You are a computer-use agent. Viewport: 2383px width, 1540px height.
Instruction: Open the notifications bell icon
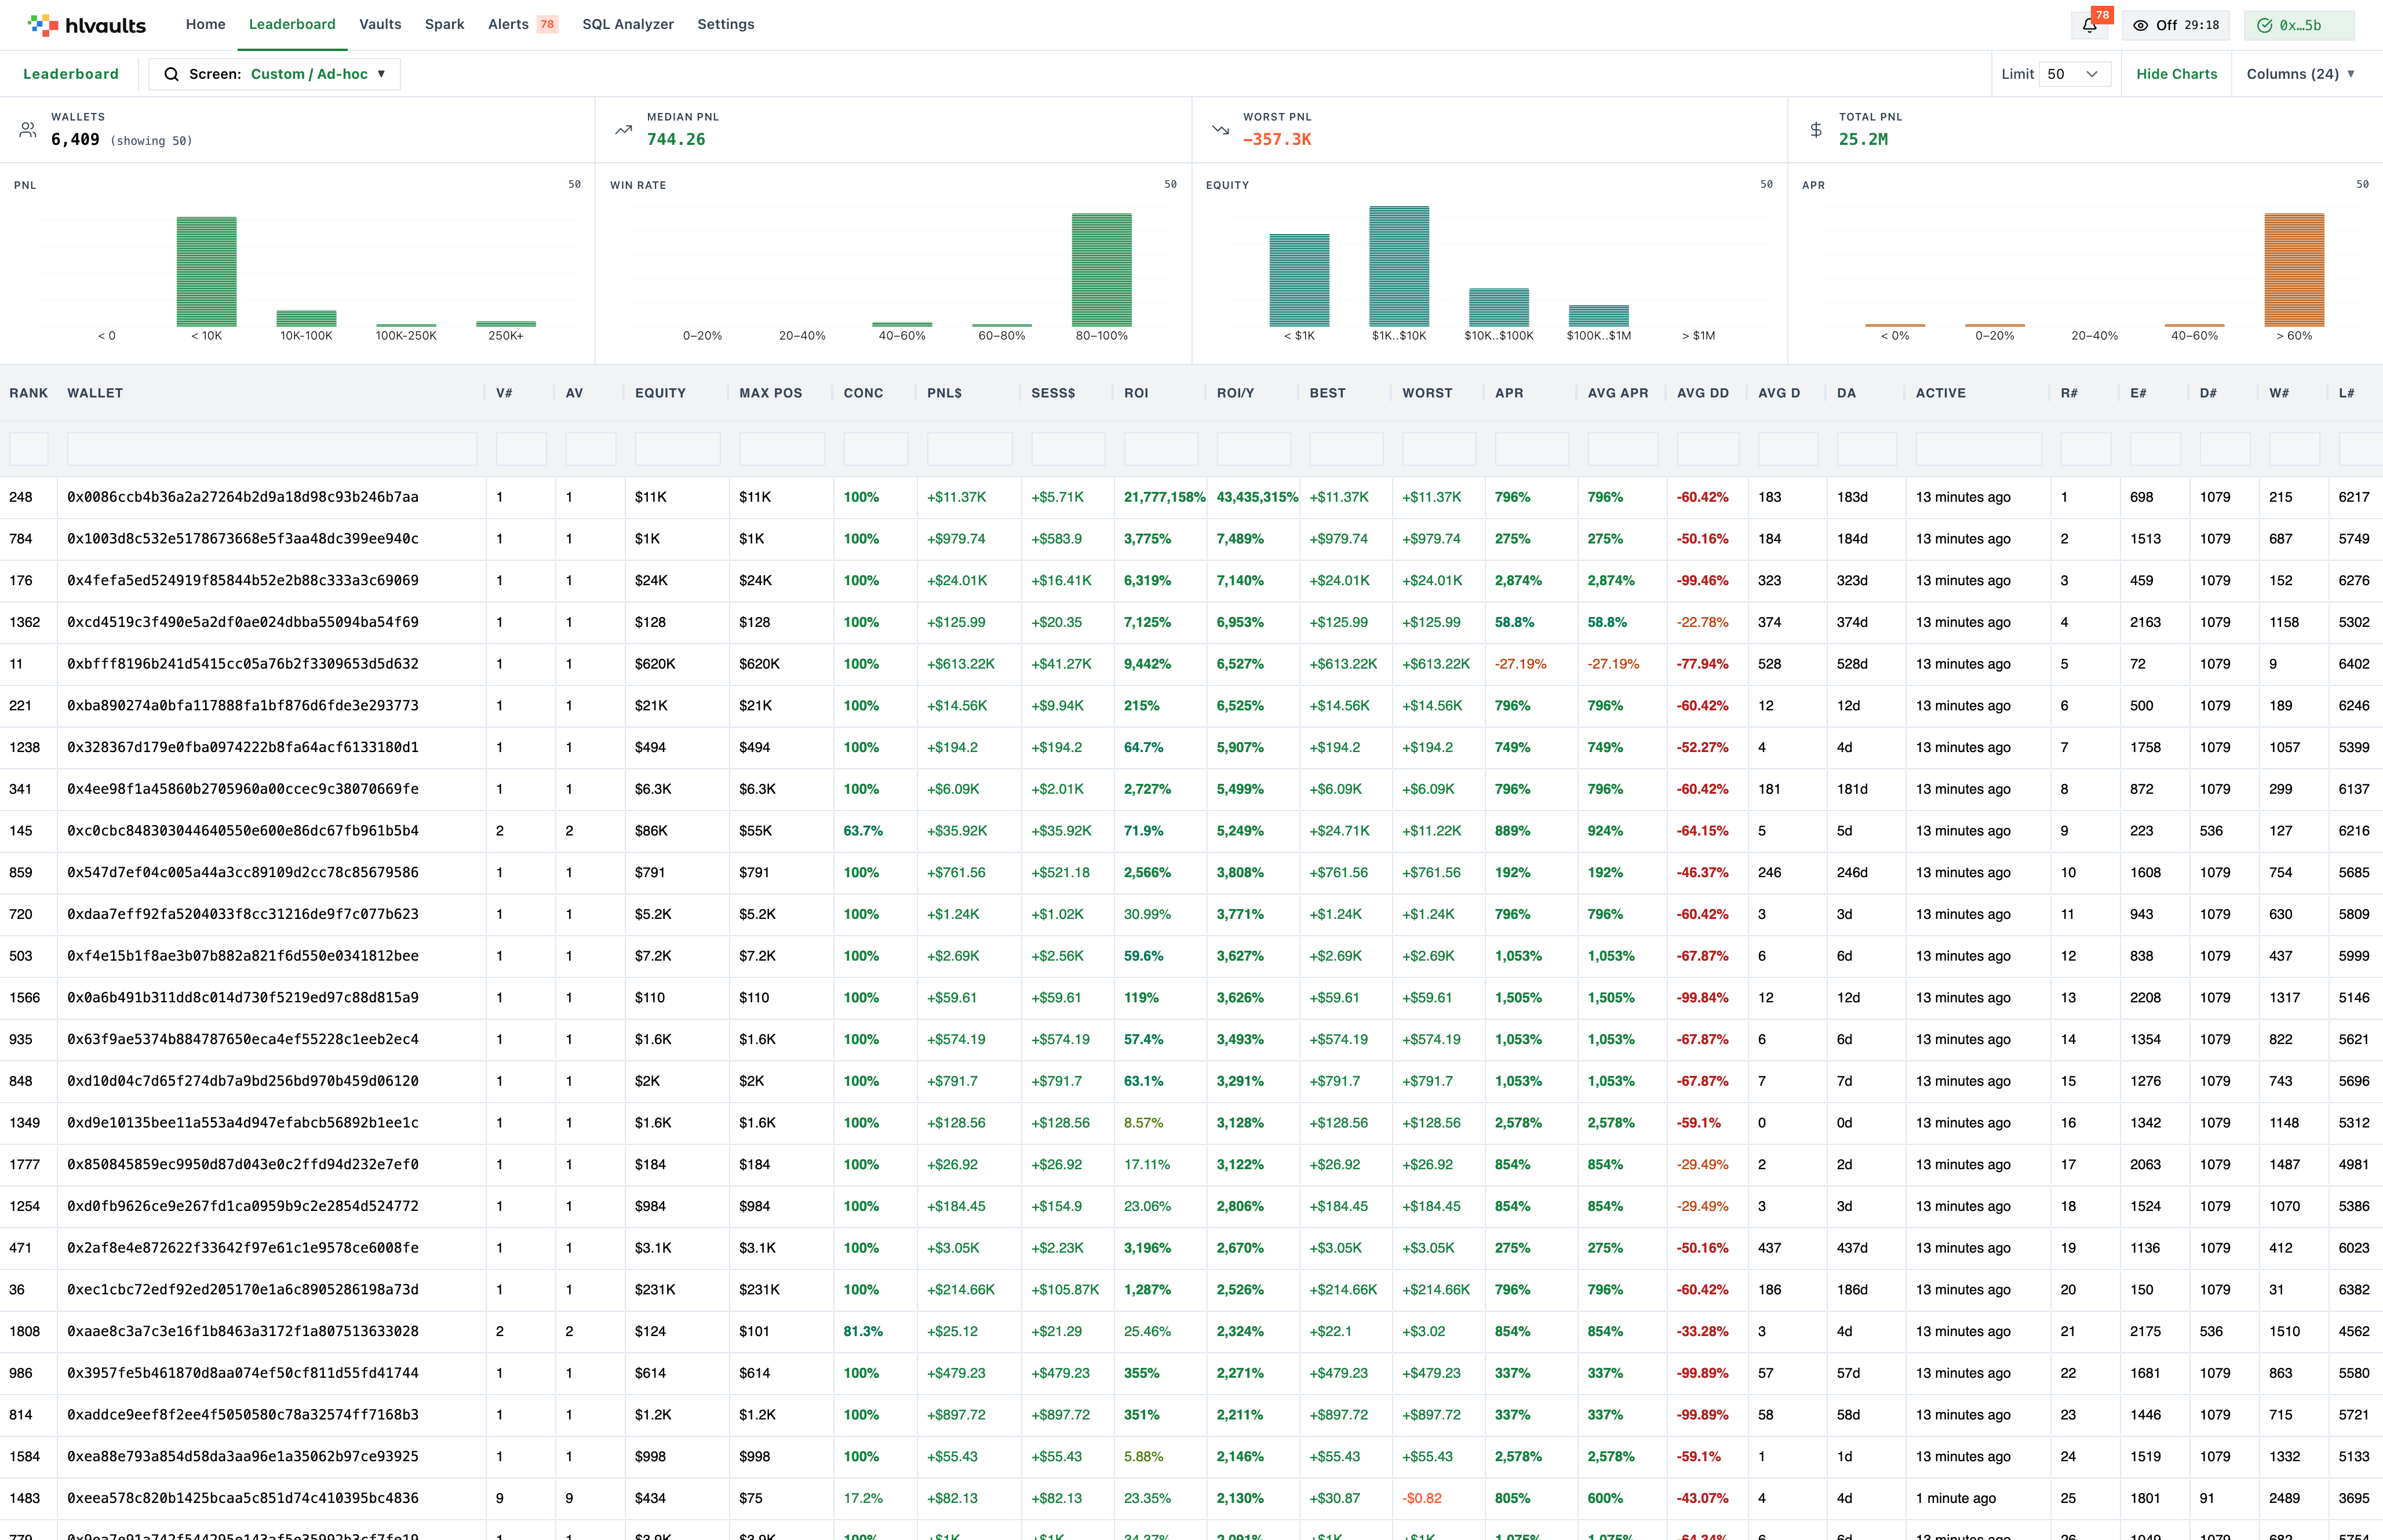(x=2089, y=26)
